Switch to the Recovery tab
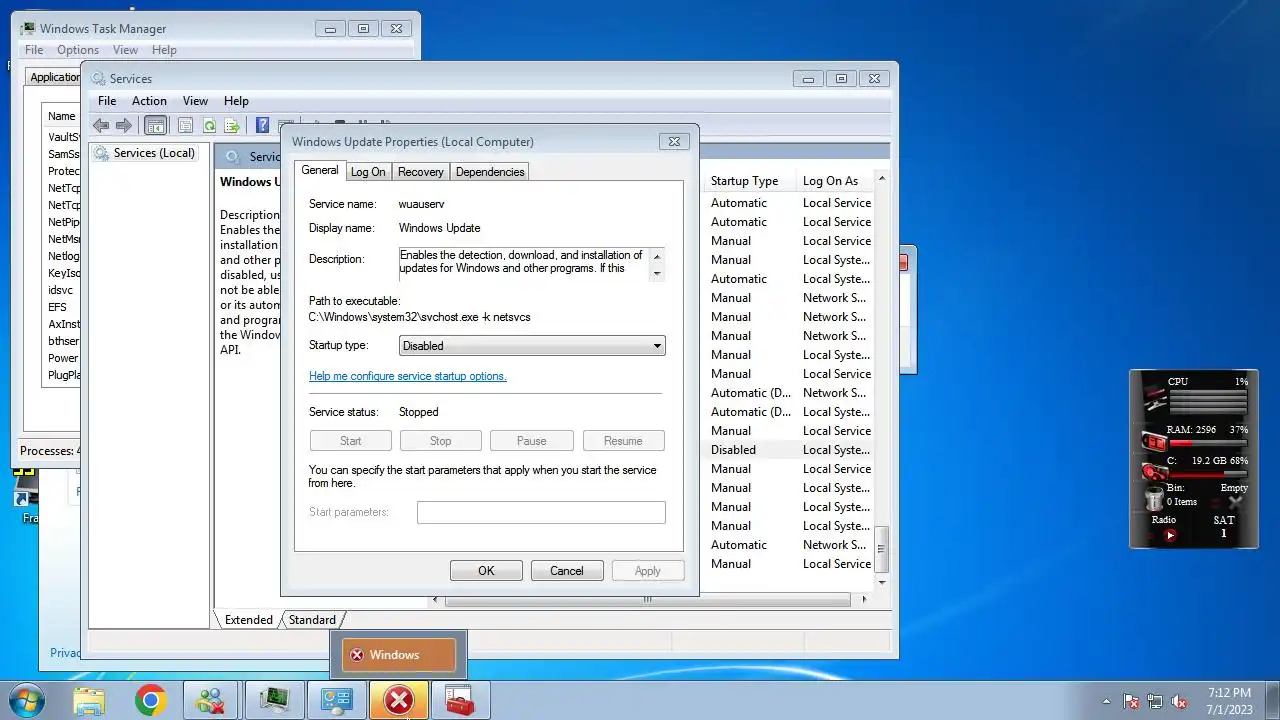Image resolution: width=1280 pixels, height=720 pixels. [x=421, y=172]
